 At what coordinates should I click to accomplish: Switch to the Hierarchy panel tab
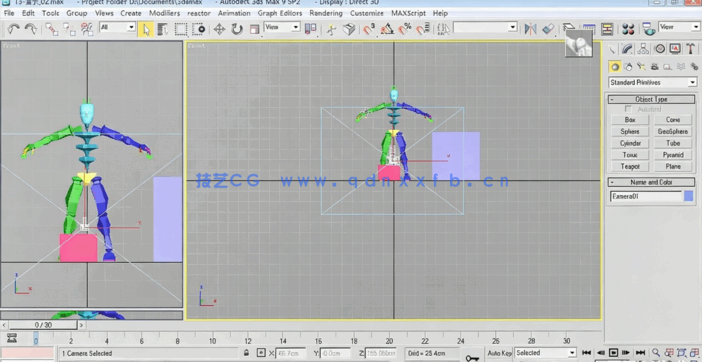[643, 49]
